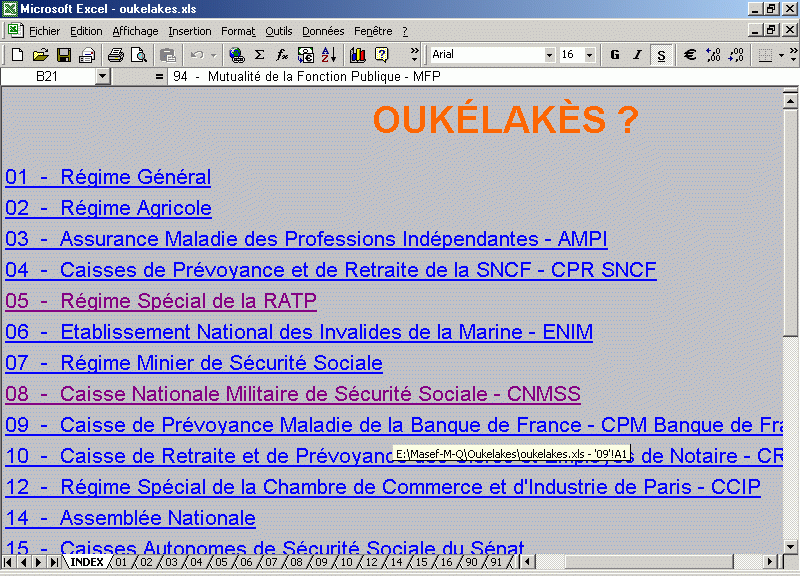Open the Insertion menu

[x=190, y=31]
